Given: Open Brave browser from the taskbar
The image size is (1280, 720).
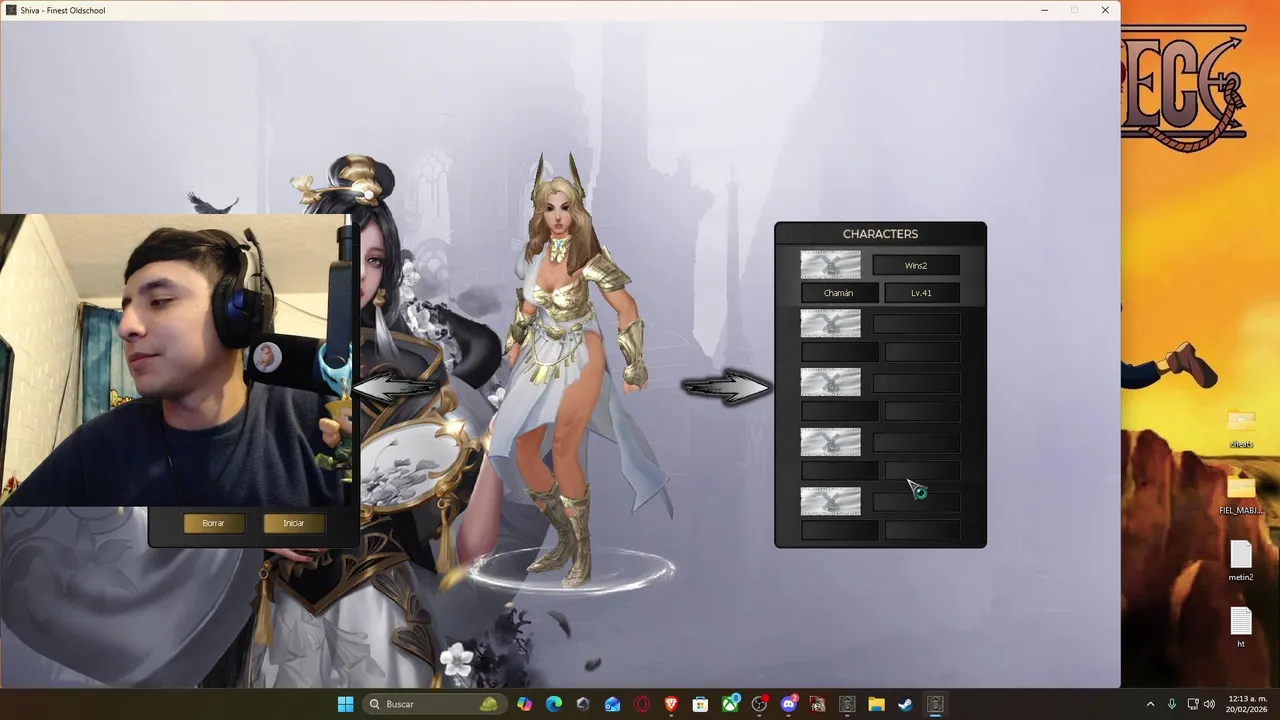Looking at the screenshot, I should pyautogui.click(x=671, y=704).
